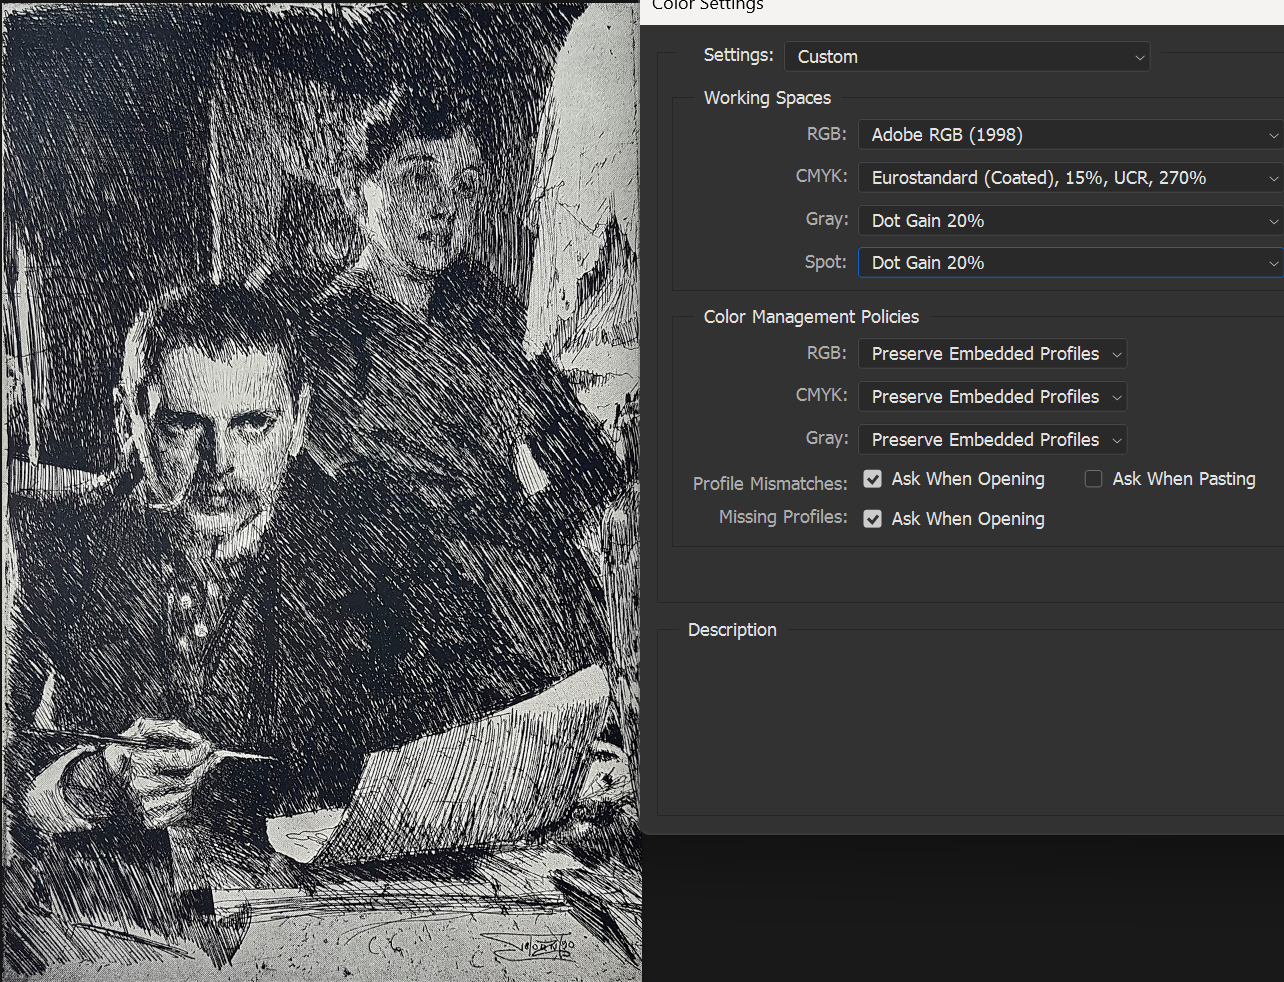
Task: Open the Eurostandard (Coated) CMYK working space dropdown
Action: (1071, 178)
